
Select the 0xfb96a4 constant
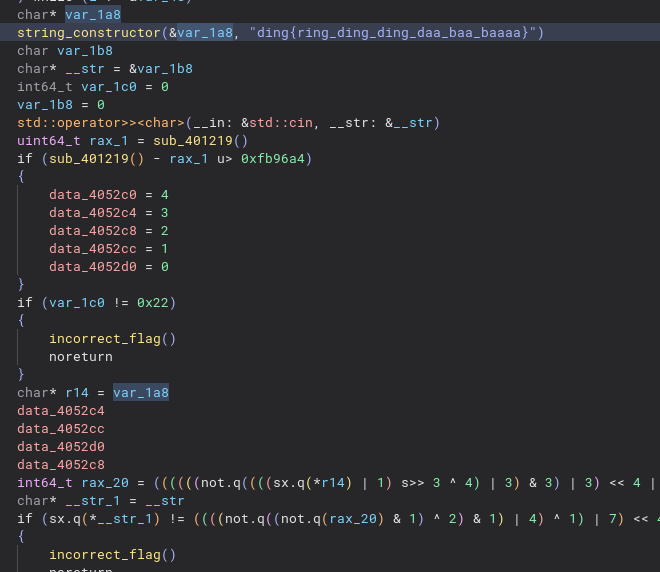276,159
